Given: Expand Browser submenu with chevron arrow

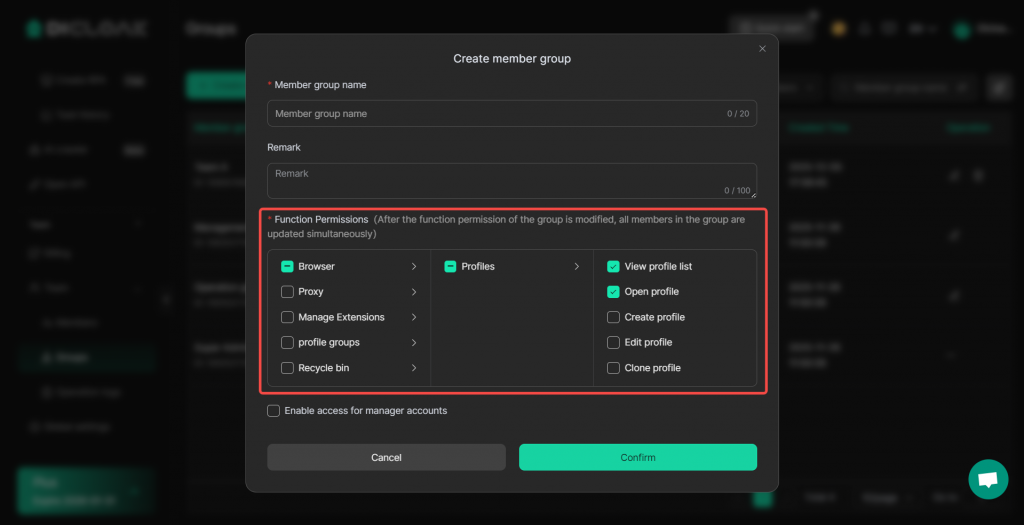Looking at the screenshot, I should click(x=414, y=267).
